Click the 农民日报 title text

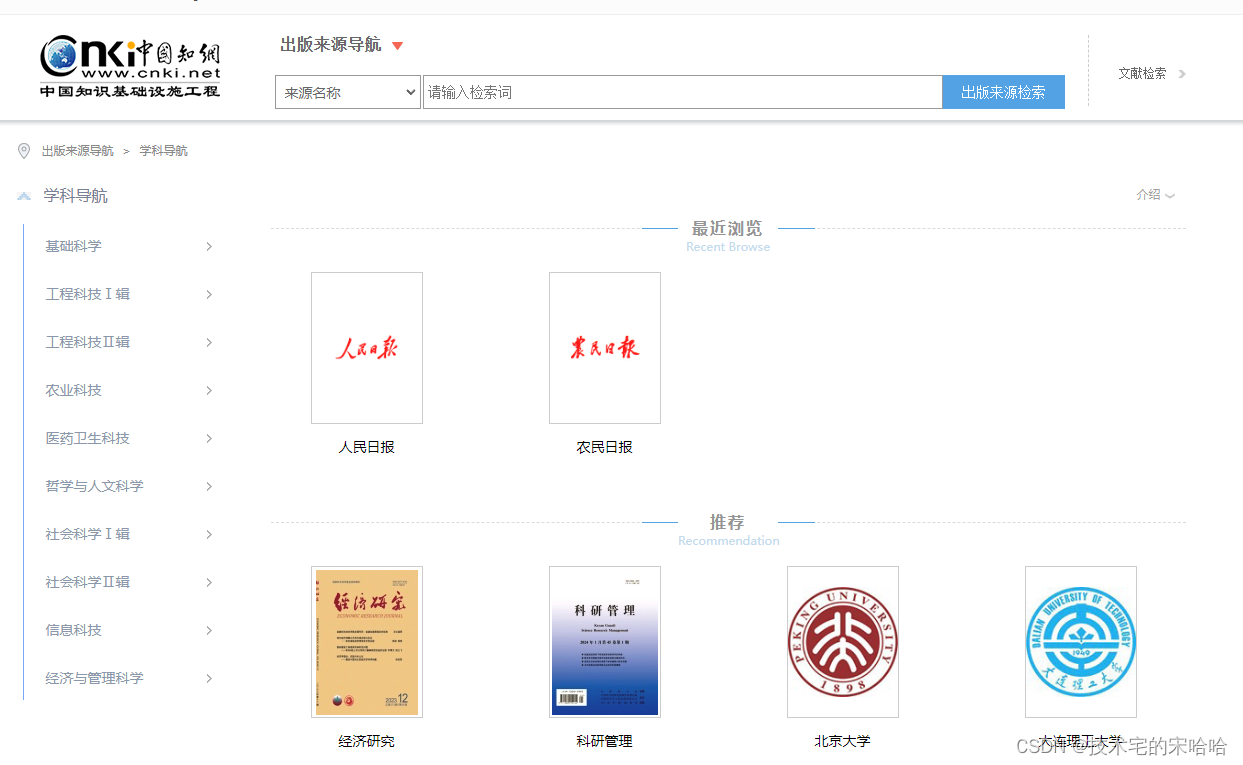[605, 447]
